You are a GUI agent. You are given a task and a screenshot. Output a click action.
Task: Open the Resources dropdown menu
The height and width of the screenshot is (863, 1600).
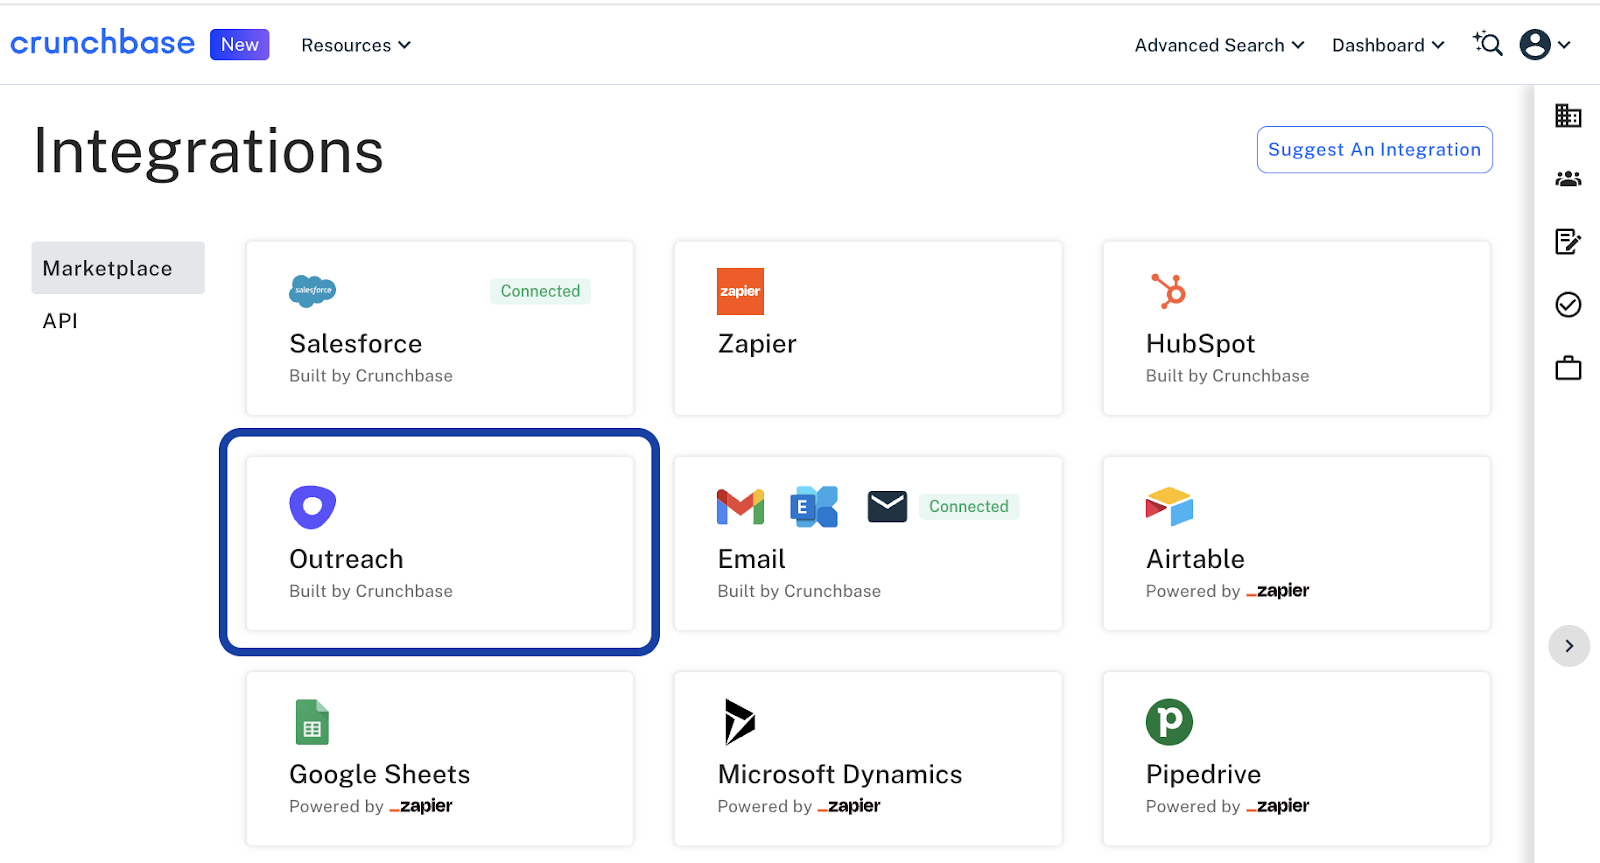[x=356, y=45]
